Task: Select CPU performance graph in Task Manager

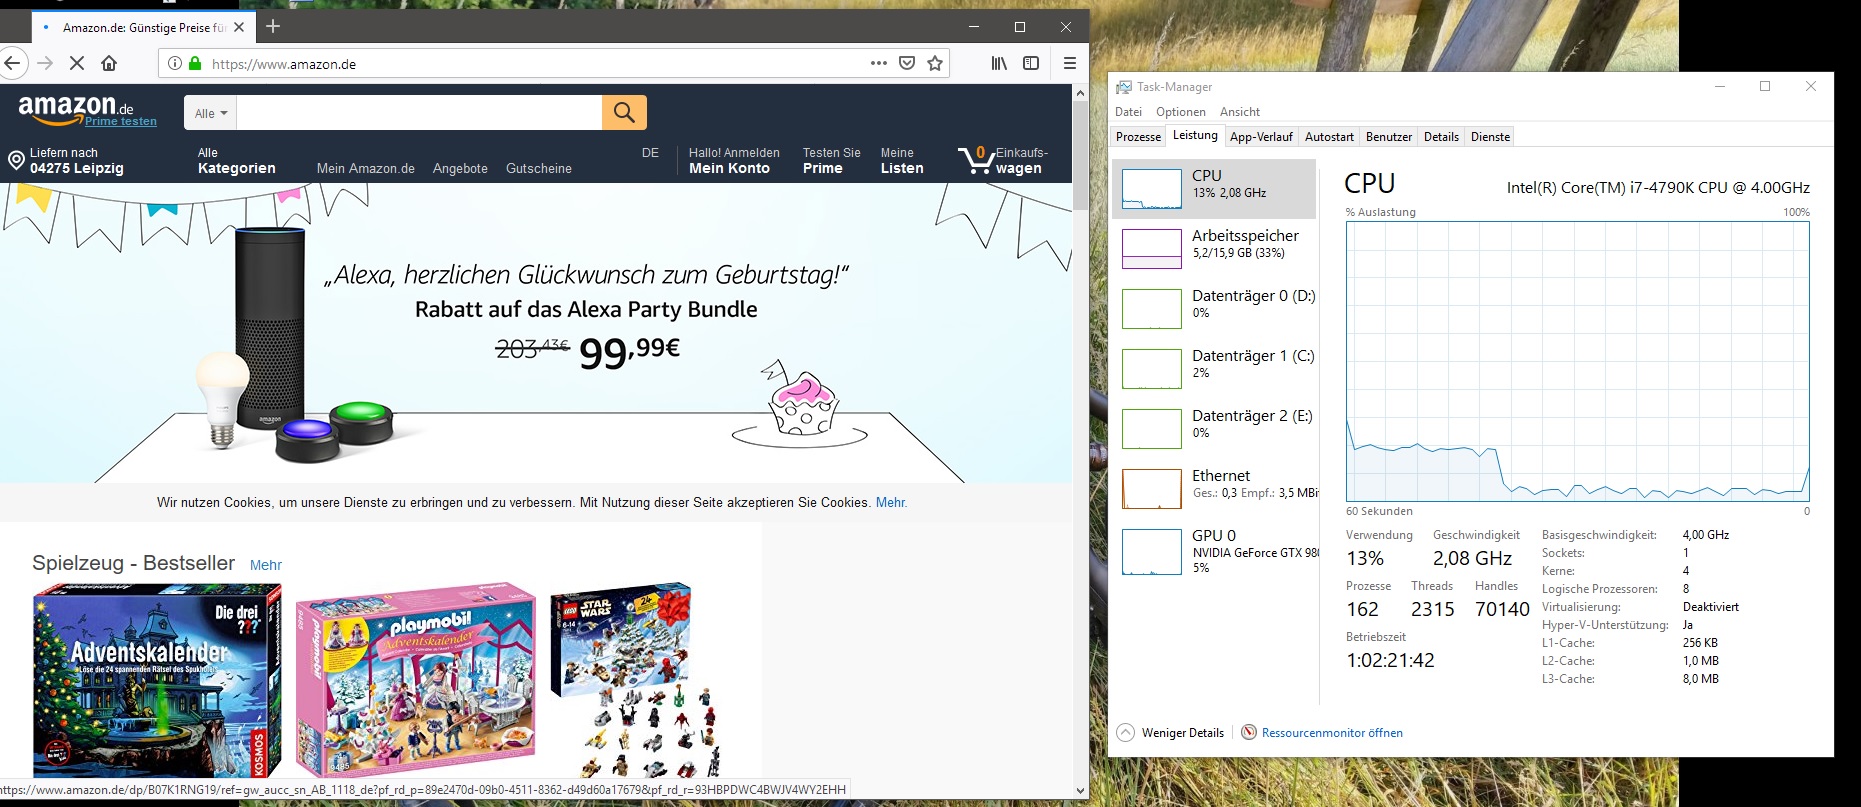Action: point(1214,189)
